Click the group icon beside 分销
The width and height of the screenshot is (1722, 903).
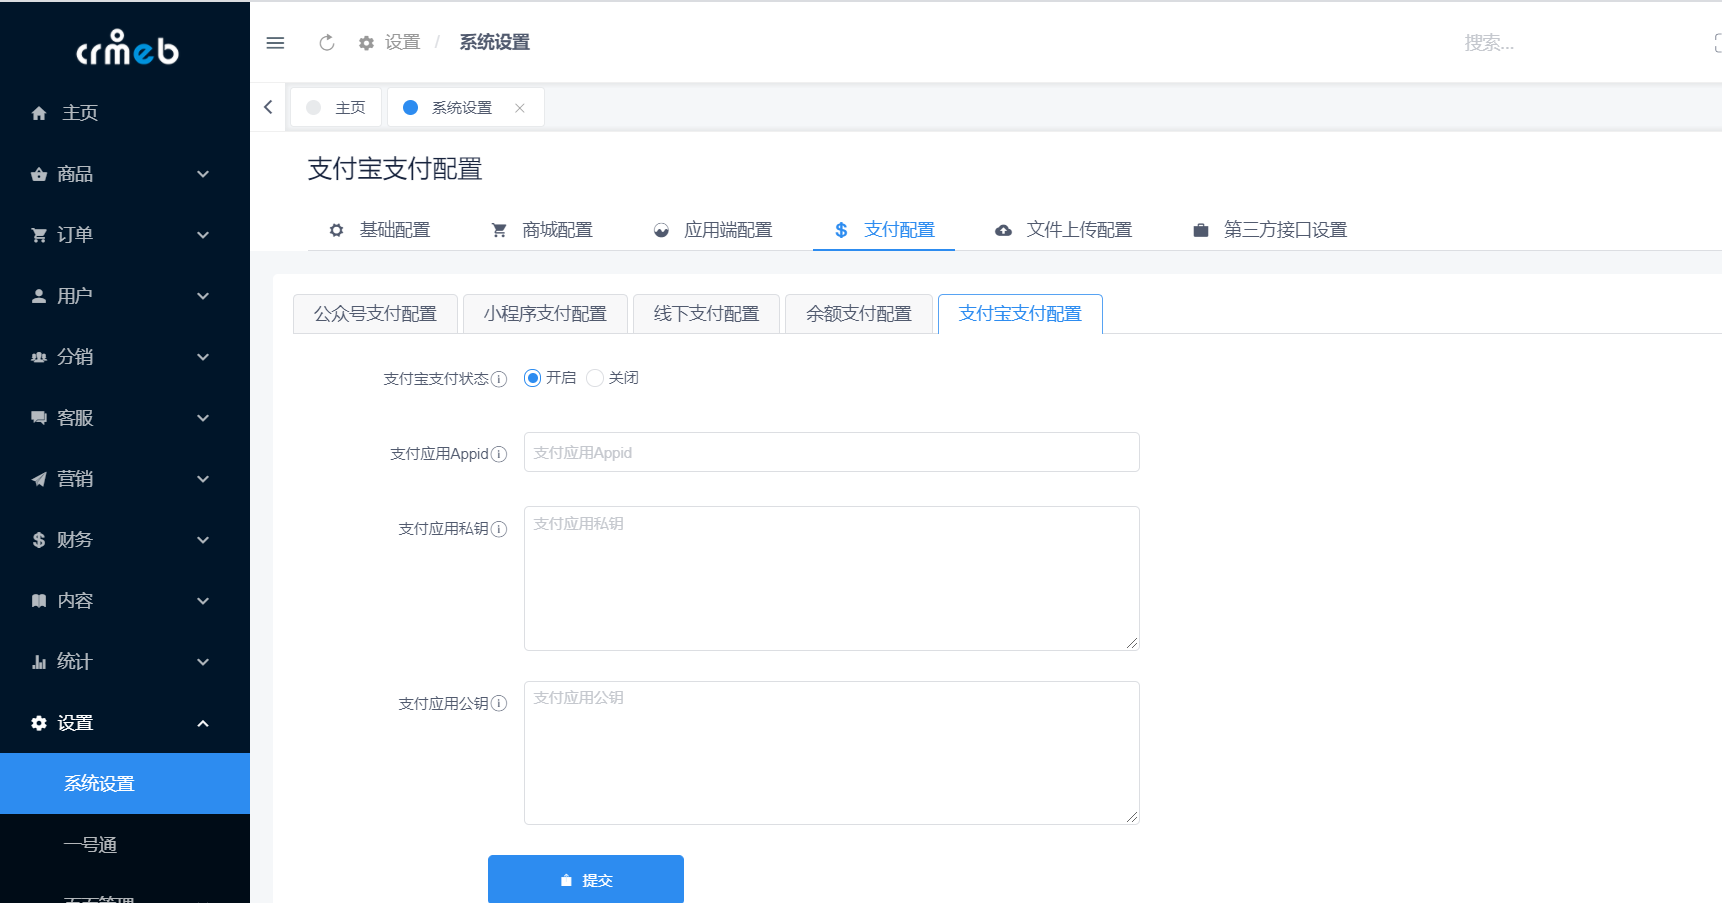39,357
